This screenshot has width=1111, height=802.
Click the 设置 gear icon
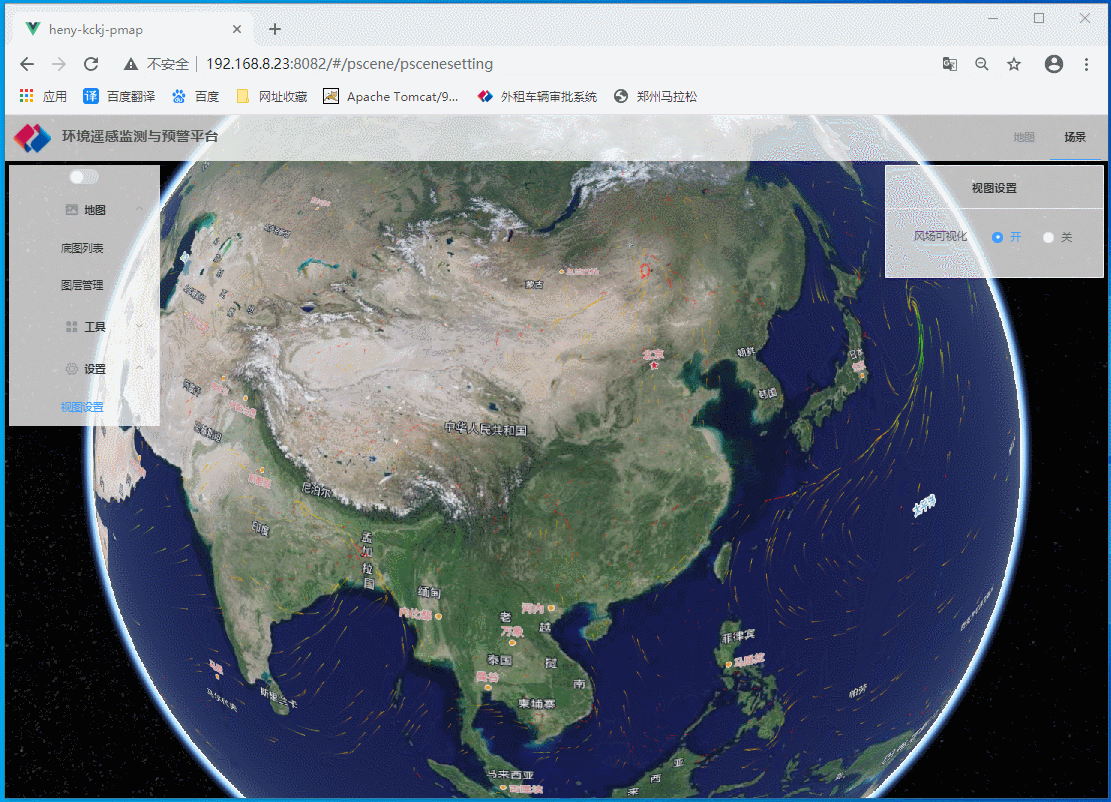72,368
